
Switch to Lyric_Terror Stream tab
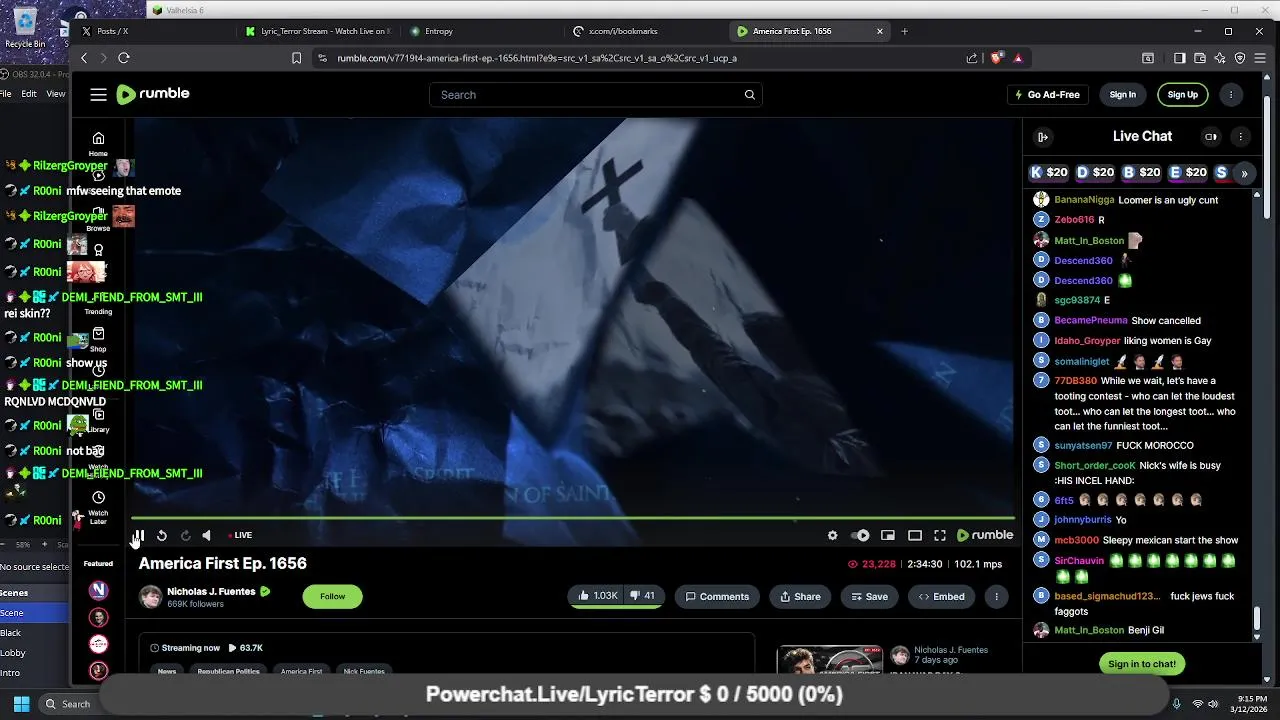pyautogui.click(x=318, y=31)
